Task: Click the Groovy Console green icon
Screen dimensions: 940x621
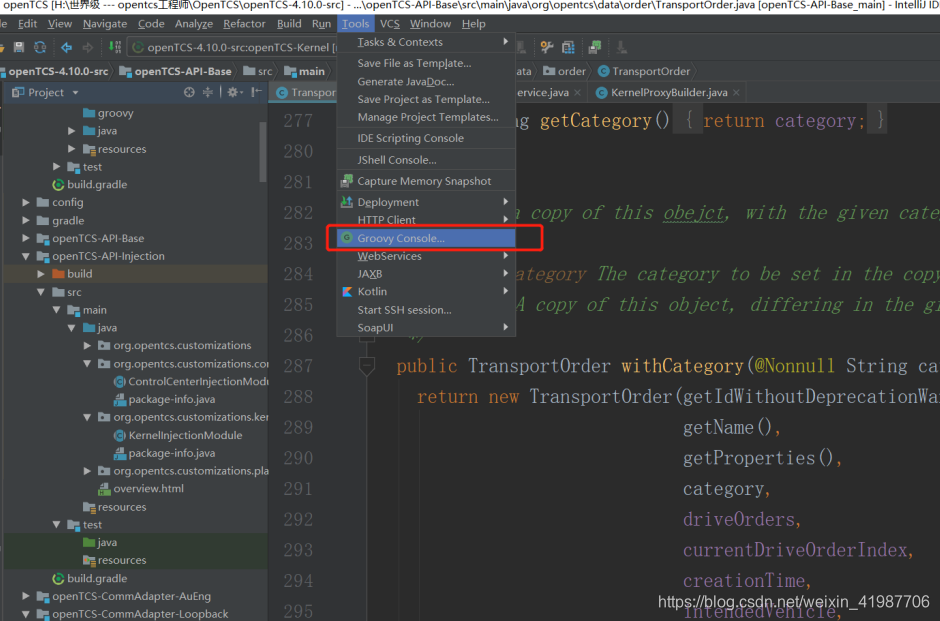Action: pyautogui.click(x=347, y=238)
